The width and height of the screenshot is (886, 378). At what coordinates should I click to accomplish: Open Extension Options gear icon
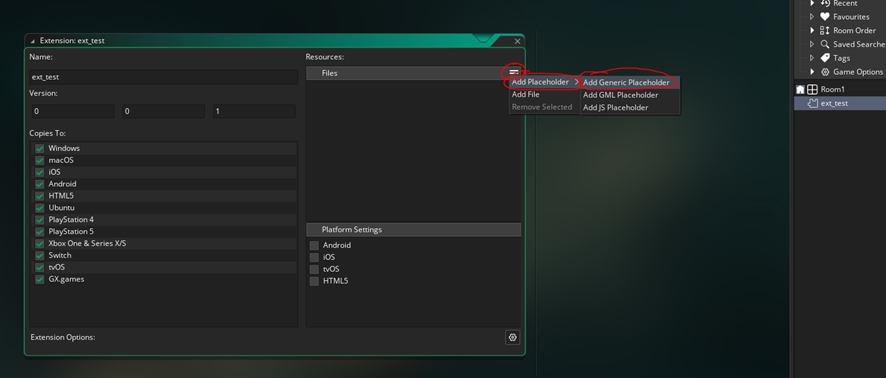coord(513,337)
